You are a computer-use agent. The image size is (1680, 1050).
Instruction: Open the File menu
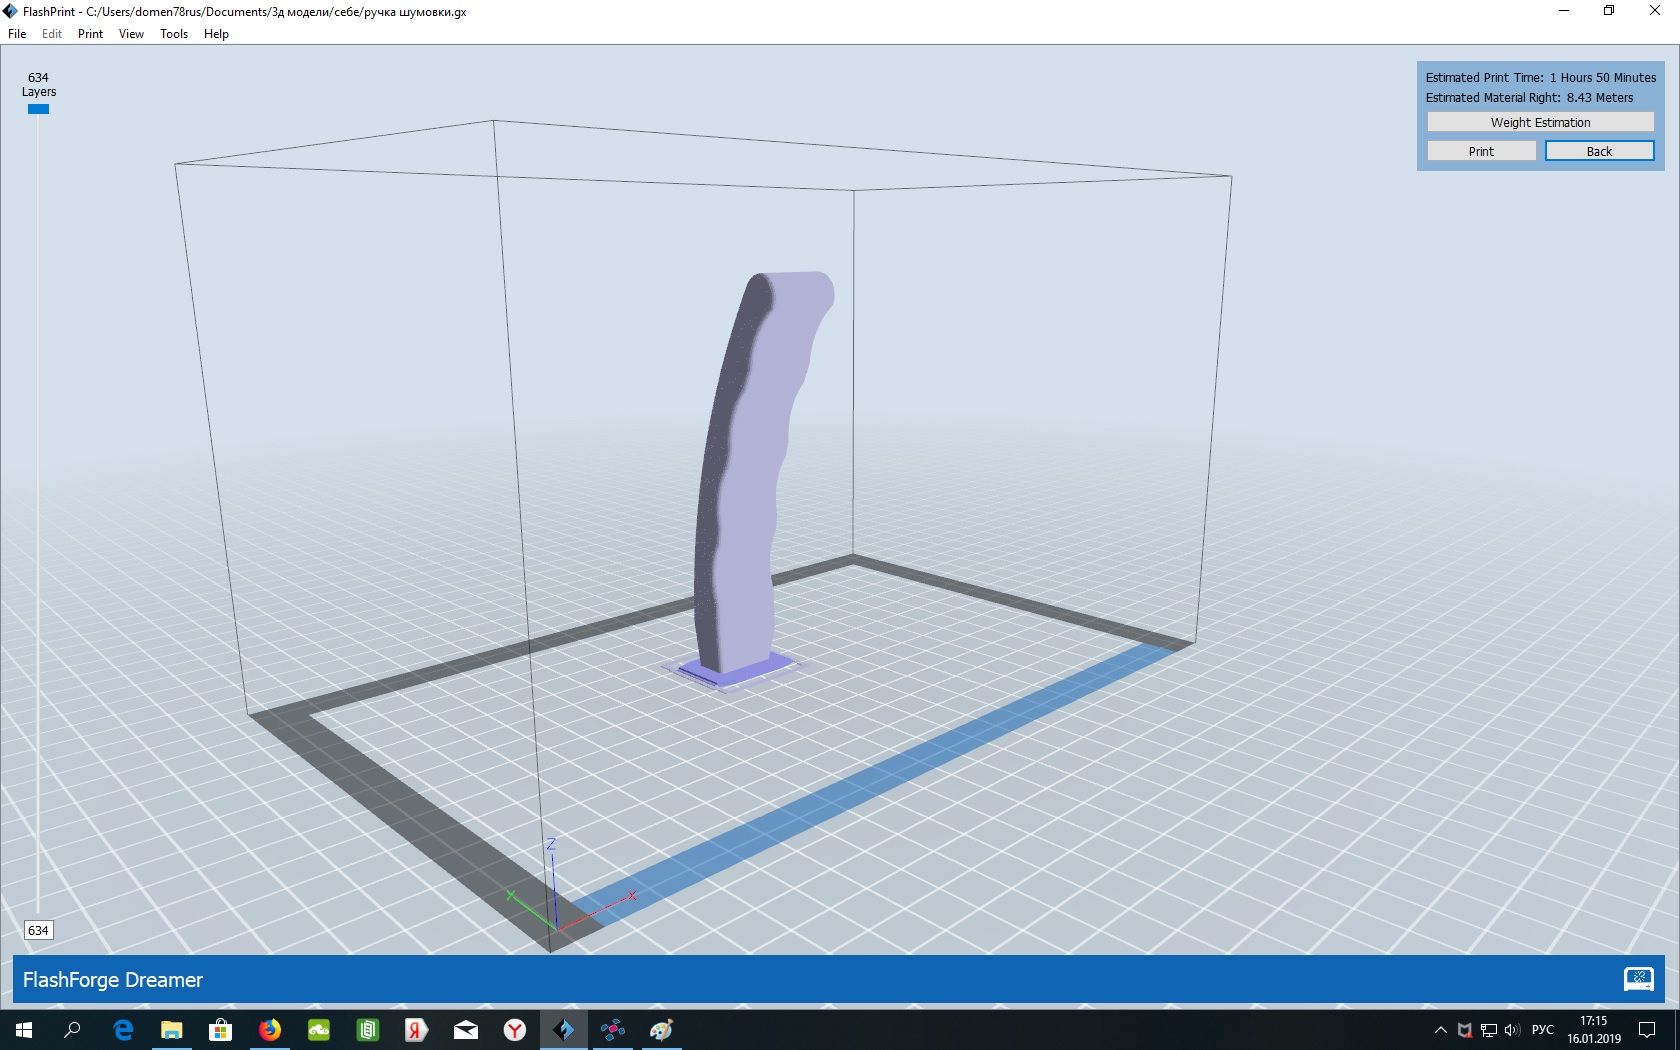click(17, 34)
